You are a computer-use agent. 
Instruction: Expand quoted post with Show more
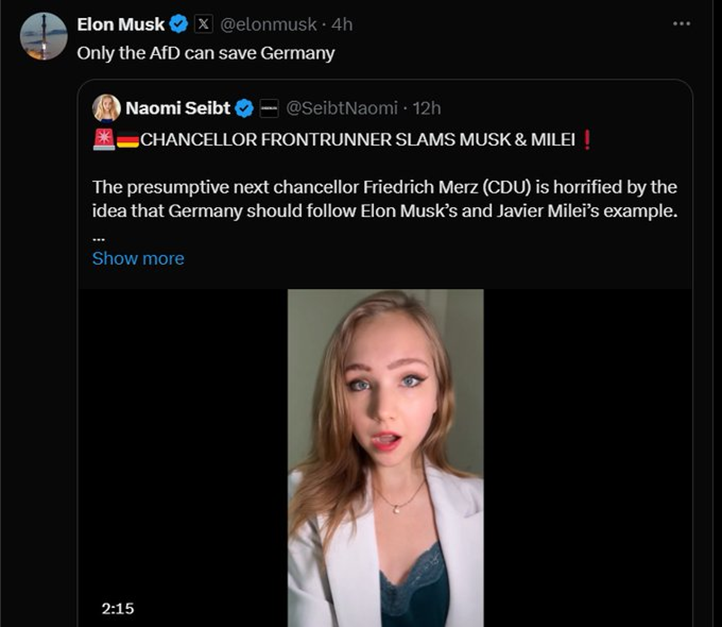coord(138,258)
